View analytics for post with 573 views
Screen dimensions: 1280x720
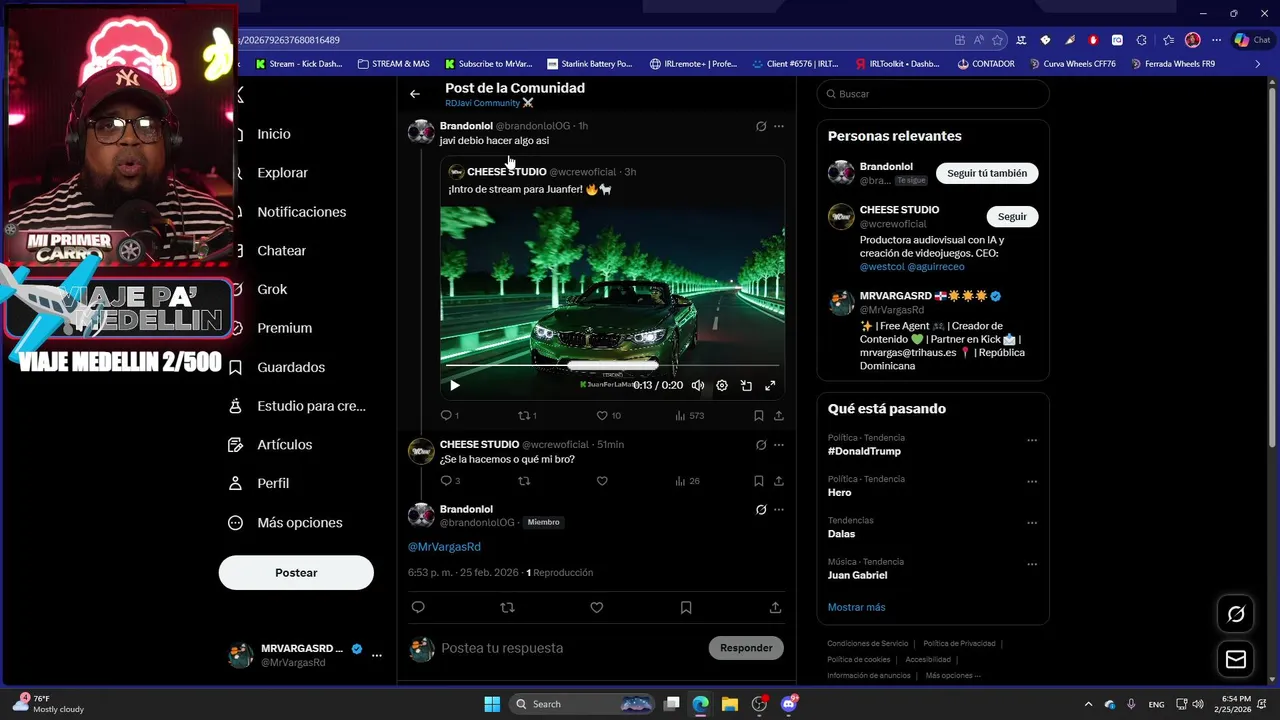point(690,415)
